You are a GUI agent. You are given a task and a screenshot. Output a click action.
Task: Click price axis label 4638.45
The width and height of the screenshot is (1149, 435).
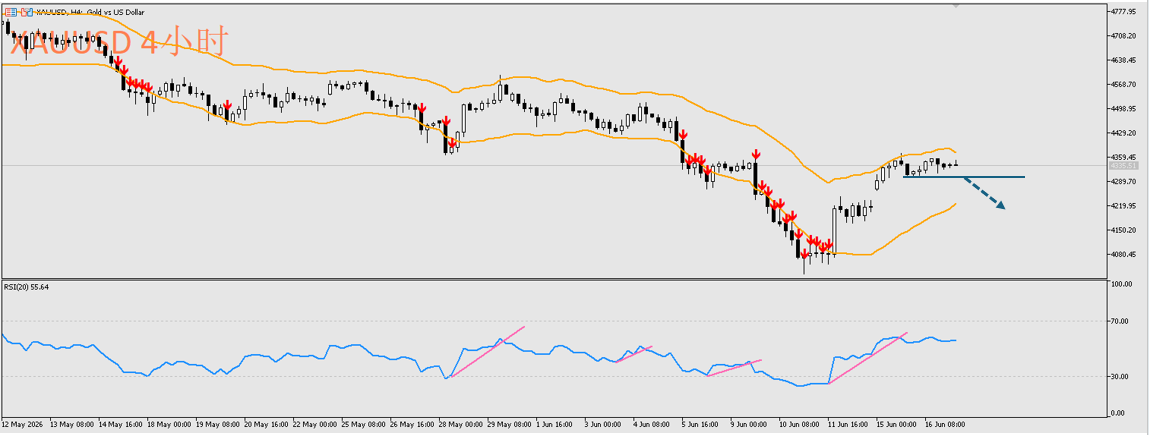click(1122, 60)
